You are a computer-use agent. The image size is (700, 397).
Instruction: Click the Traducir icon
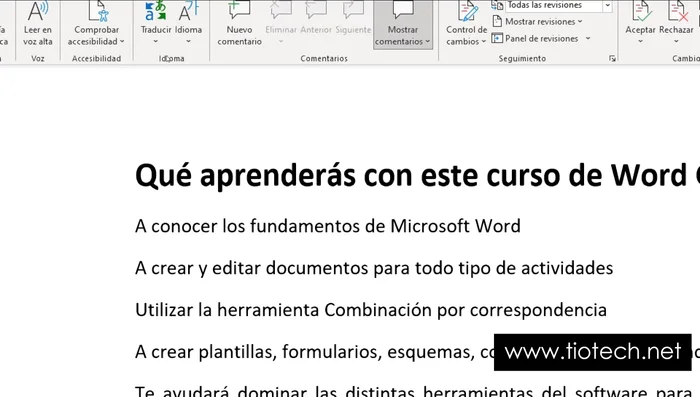pyautogui.click(x=156, y=11)
